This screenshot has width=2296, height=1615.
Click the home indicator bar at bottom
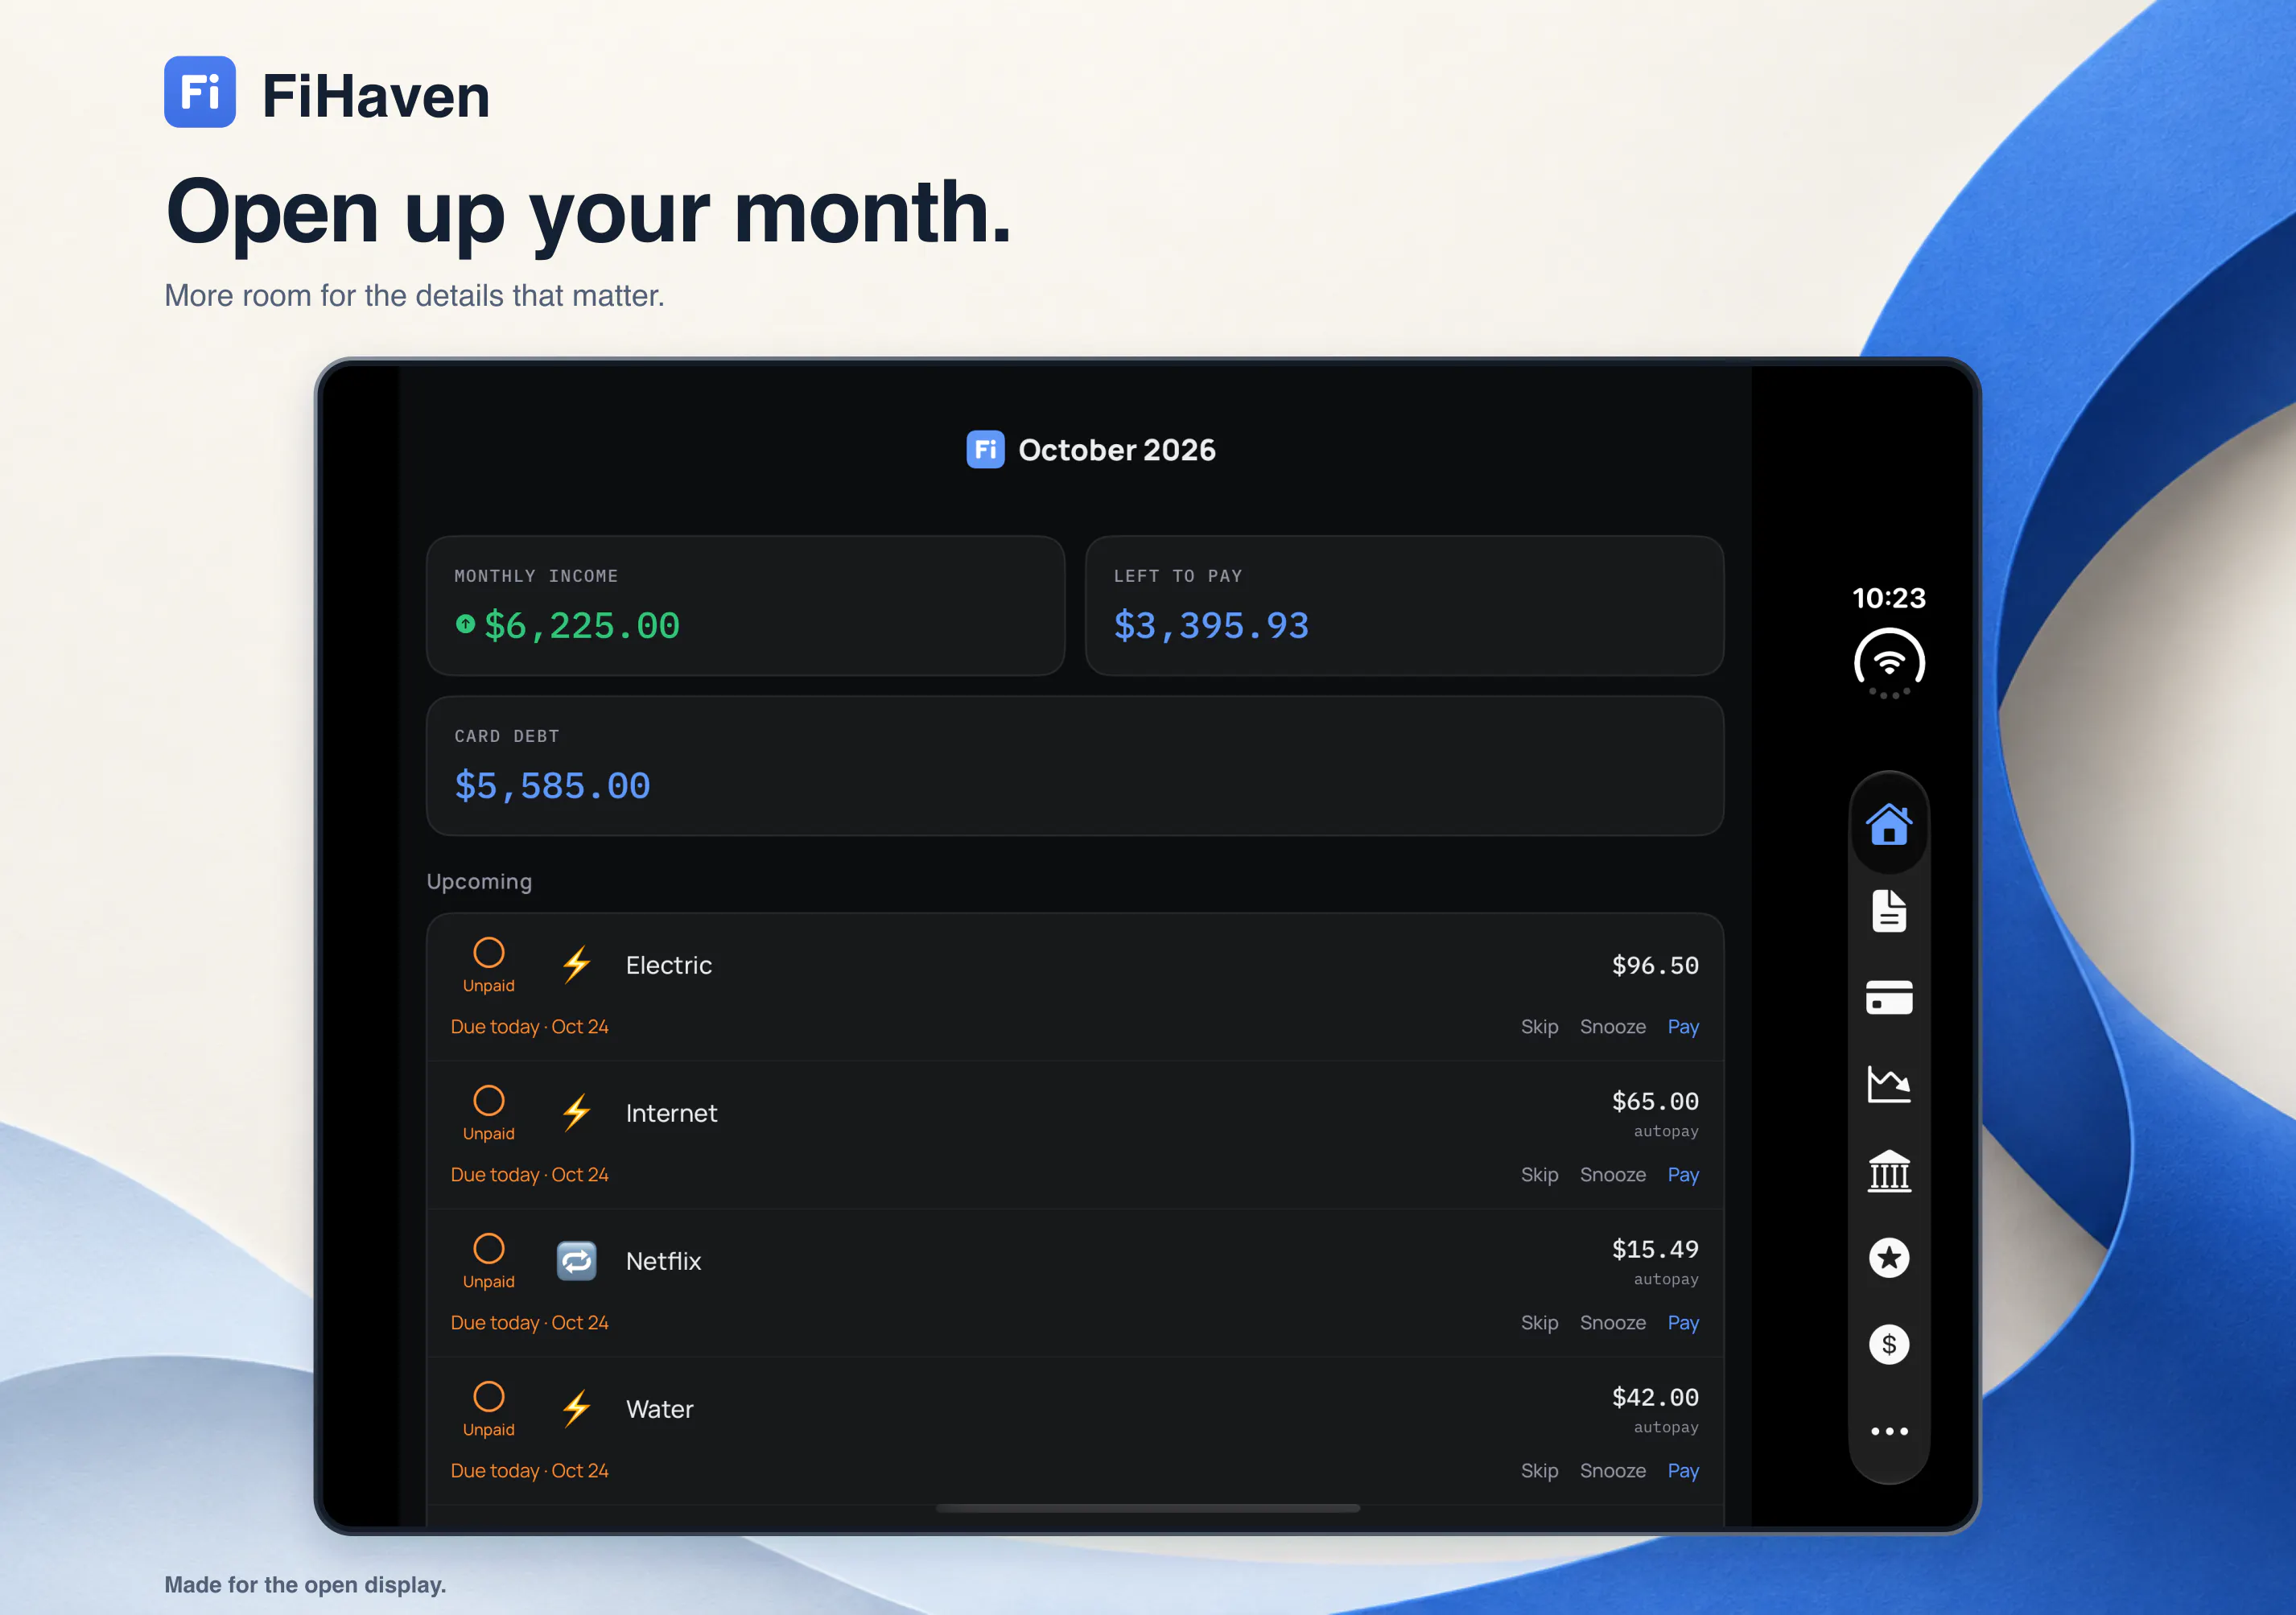(x=1147, y=1507)
